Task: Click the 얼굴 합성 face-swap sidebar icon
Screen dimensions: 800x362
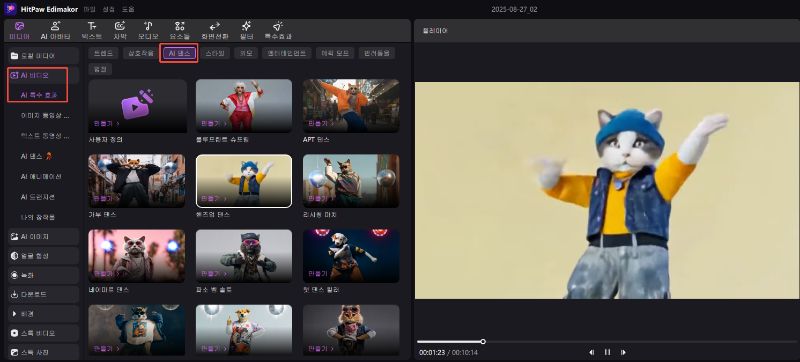Action: [x=14, y=256]
